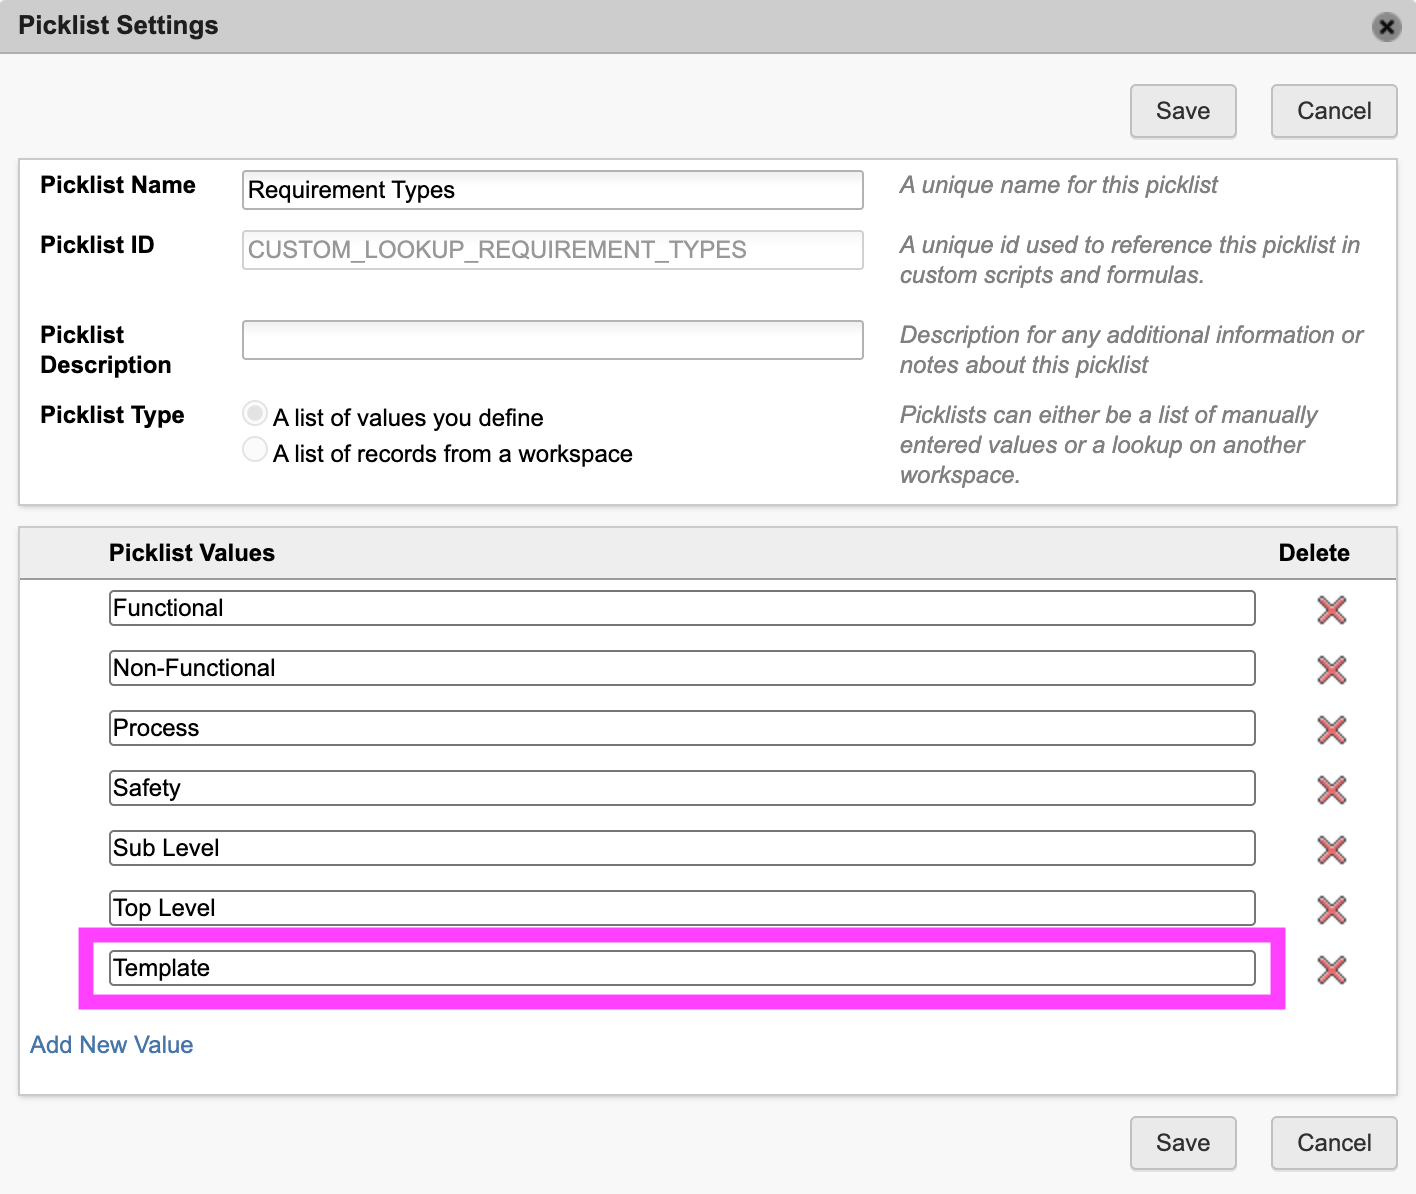This screenshot has width=1416, height=1194.
Task: Select 'A list of values you define' option
Action: pos(255,413)
